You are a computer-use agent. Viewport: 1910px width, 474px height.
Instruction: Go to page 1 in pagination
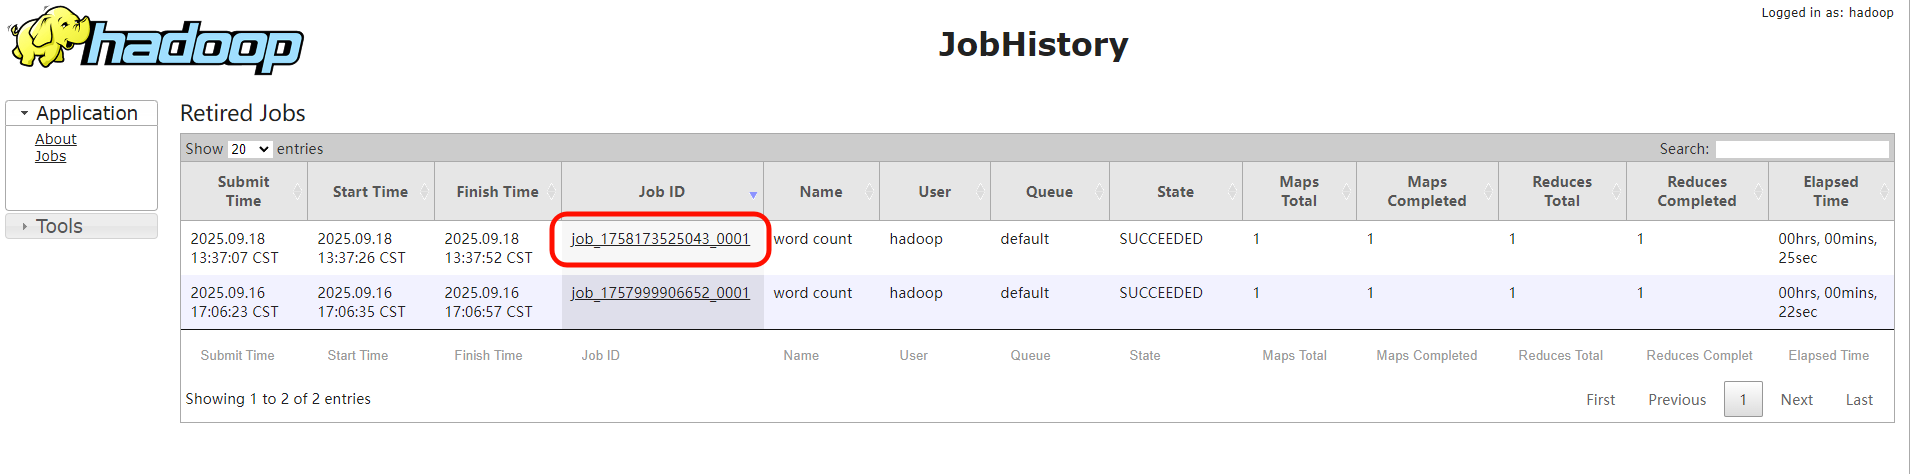[1743, 400]
